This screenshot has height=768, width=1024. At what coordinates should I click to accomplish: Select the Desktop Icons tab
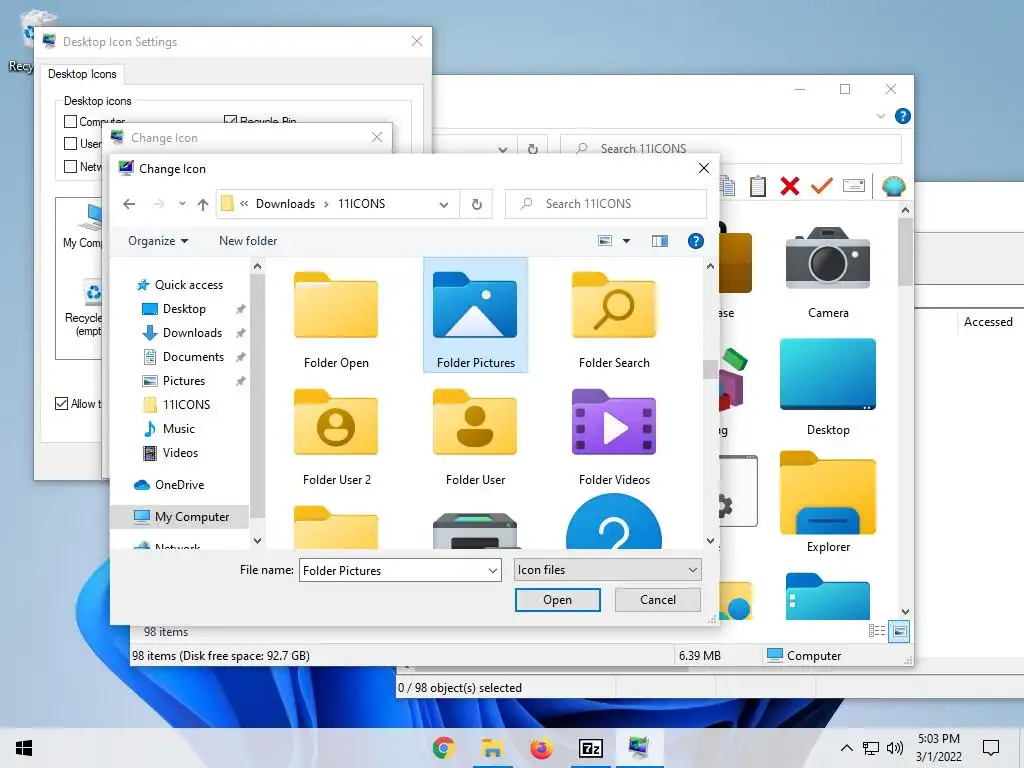click(82, 74)
